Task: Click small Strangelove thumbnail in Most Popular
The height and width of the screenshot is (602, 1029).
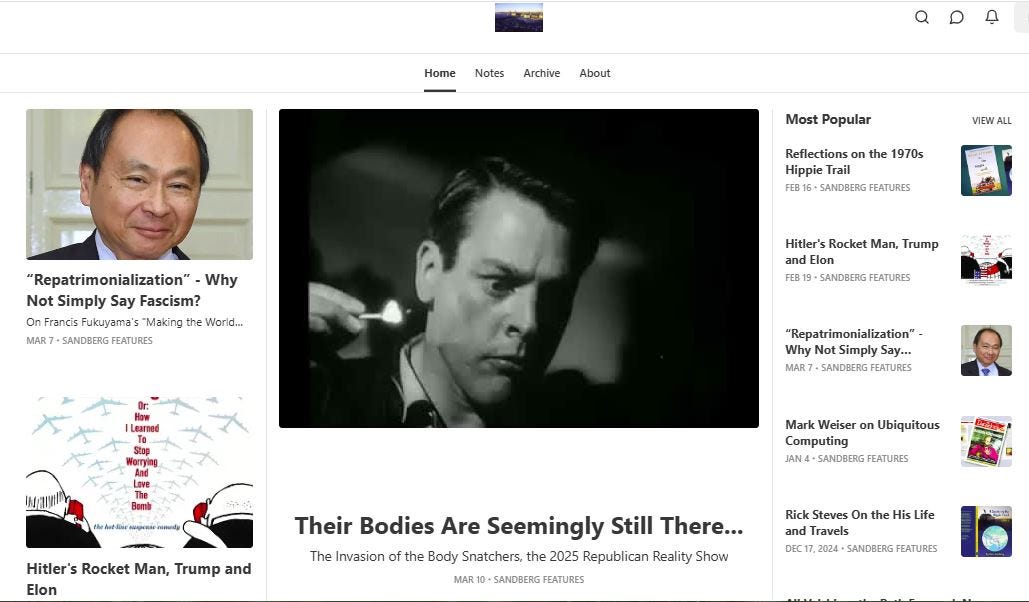Action: pos(986,261)
